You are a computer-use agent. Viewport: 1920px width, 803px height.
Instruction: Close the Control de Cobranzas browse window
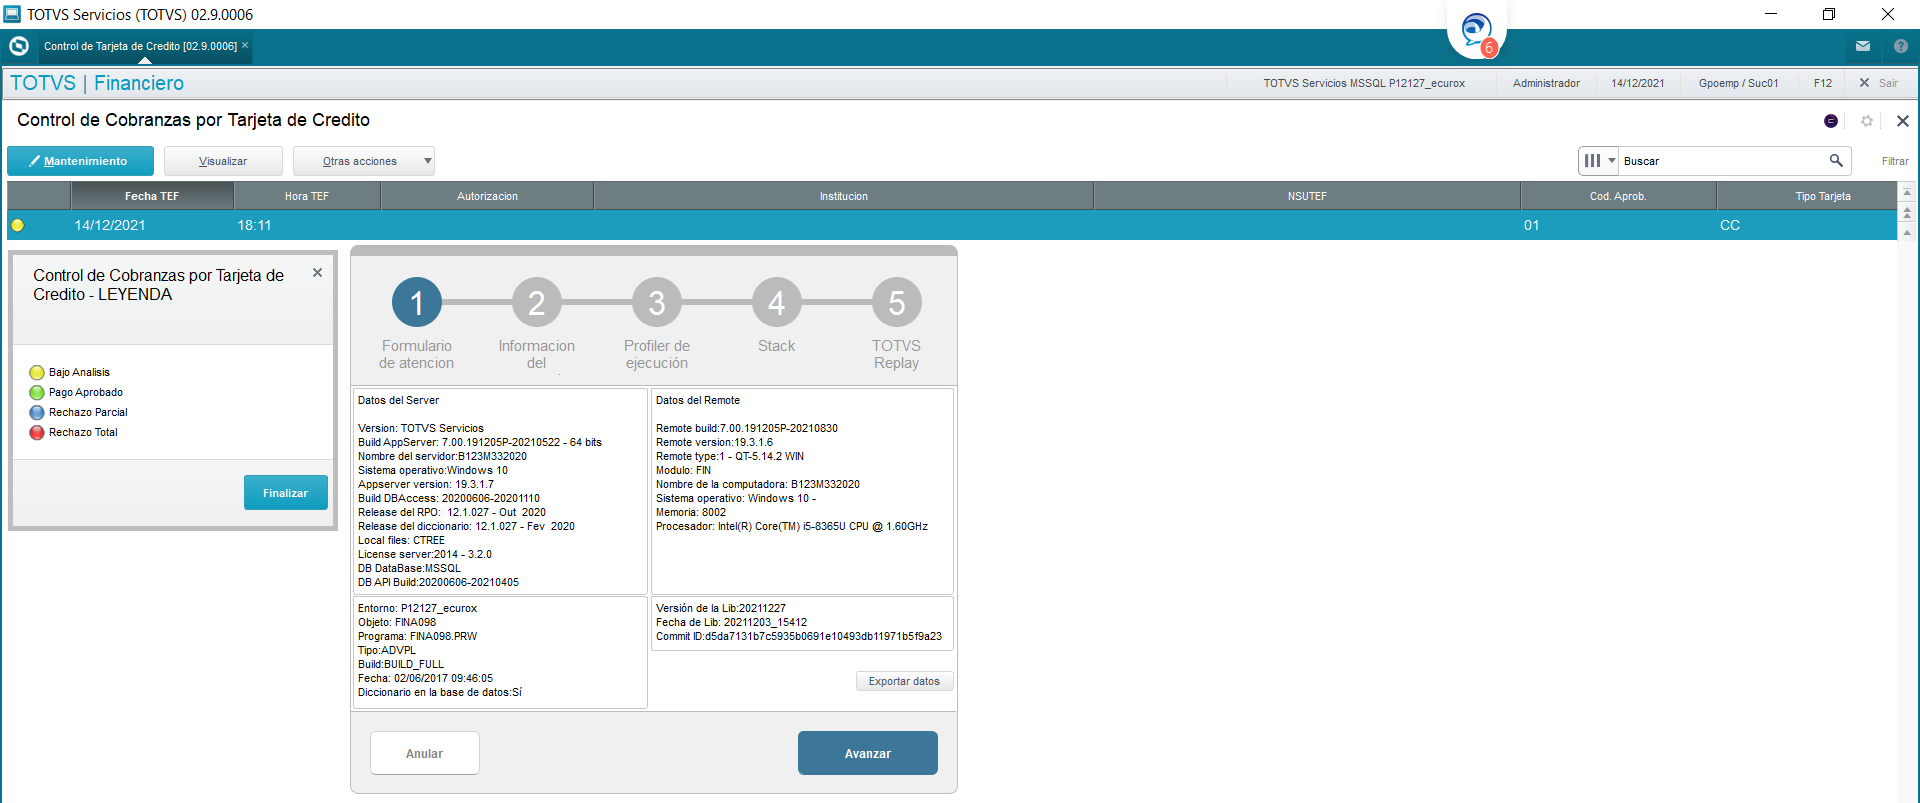coord(1903,121)
